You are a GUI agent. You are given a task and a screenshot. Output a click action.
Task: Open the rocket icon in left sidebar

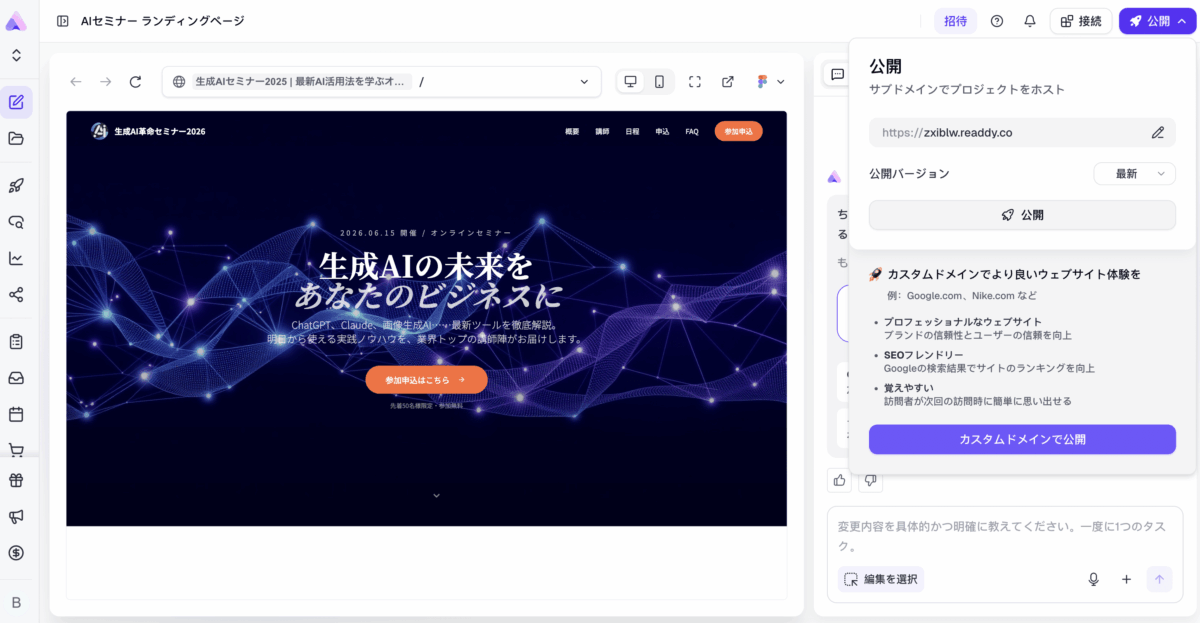pyautogui.click(x=16, y=185)
